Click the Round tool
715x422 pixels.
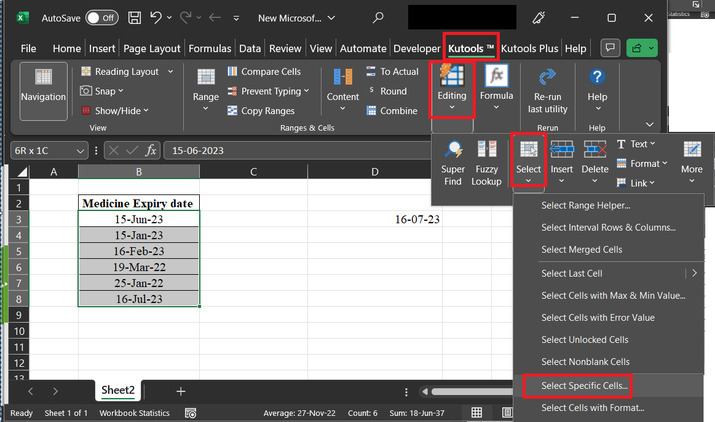387,91
